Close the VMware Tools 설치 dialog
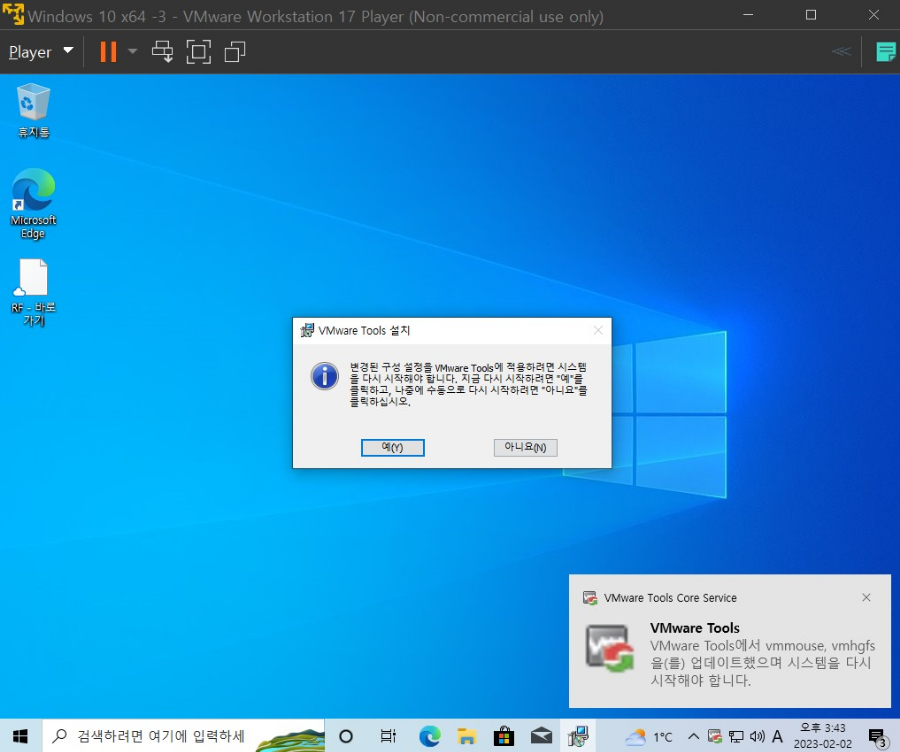 tap(598, 330)
